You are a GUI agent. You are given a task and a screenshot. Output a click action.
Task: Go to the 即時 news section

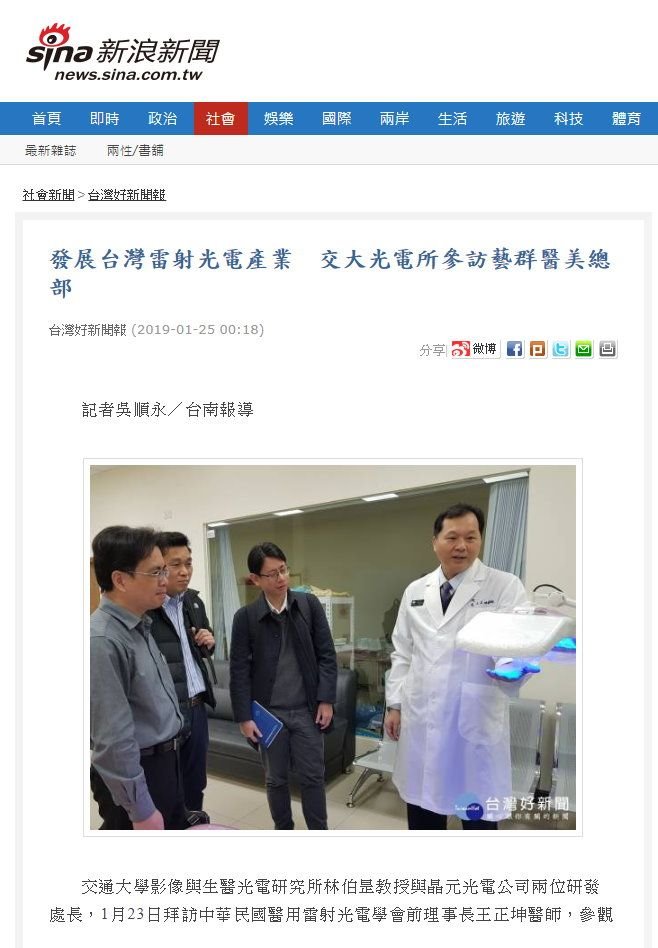(105, 118)
